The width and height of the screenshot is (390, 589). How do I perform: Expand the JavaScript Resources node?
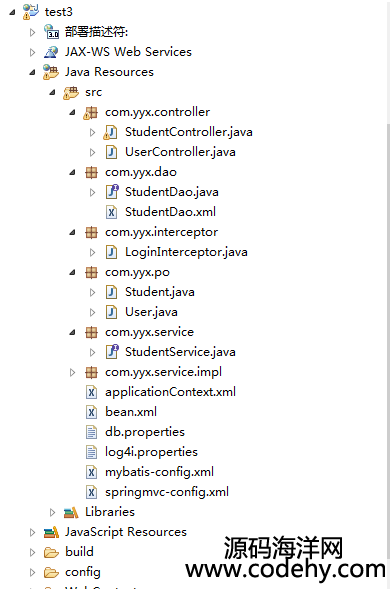(32, 532)
